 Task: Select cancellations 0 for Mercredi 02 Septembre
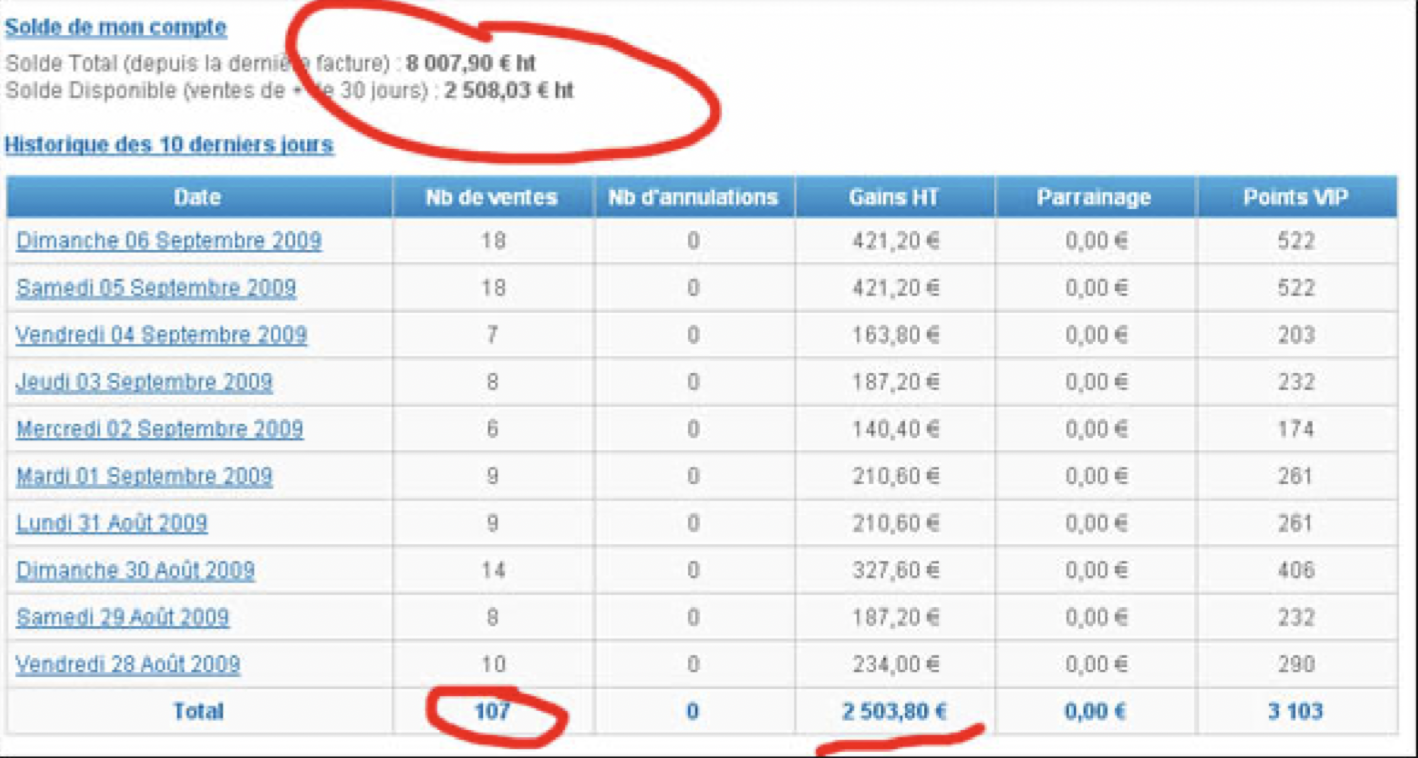[693, 429]
